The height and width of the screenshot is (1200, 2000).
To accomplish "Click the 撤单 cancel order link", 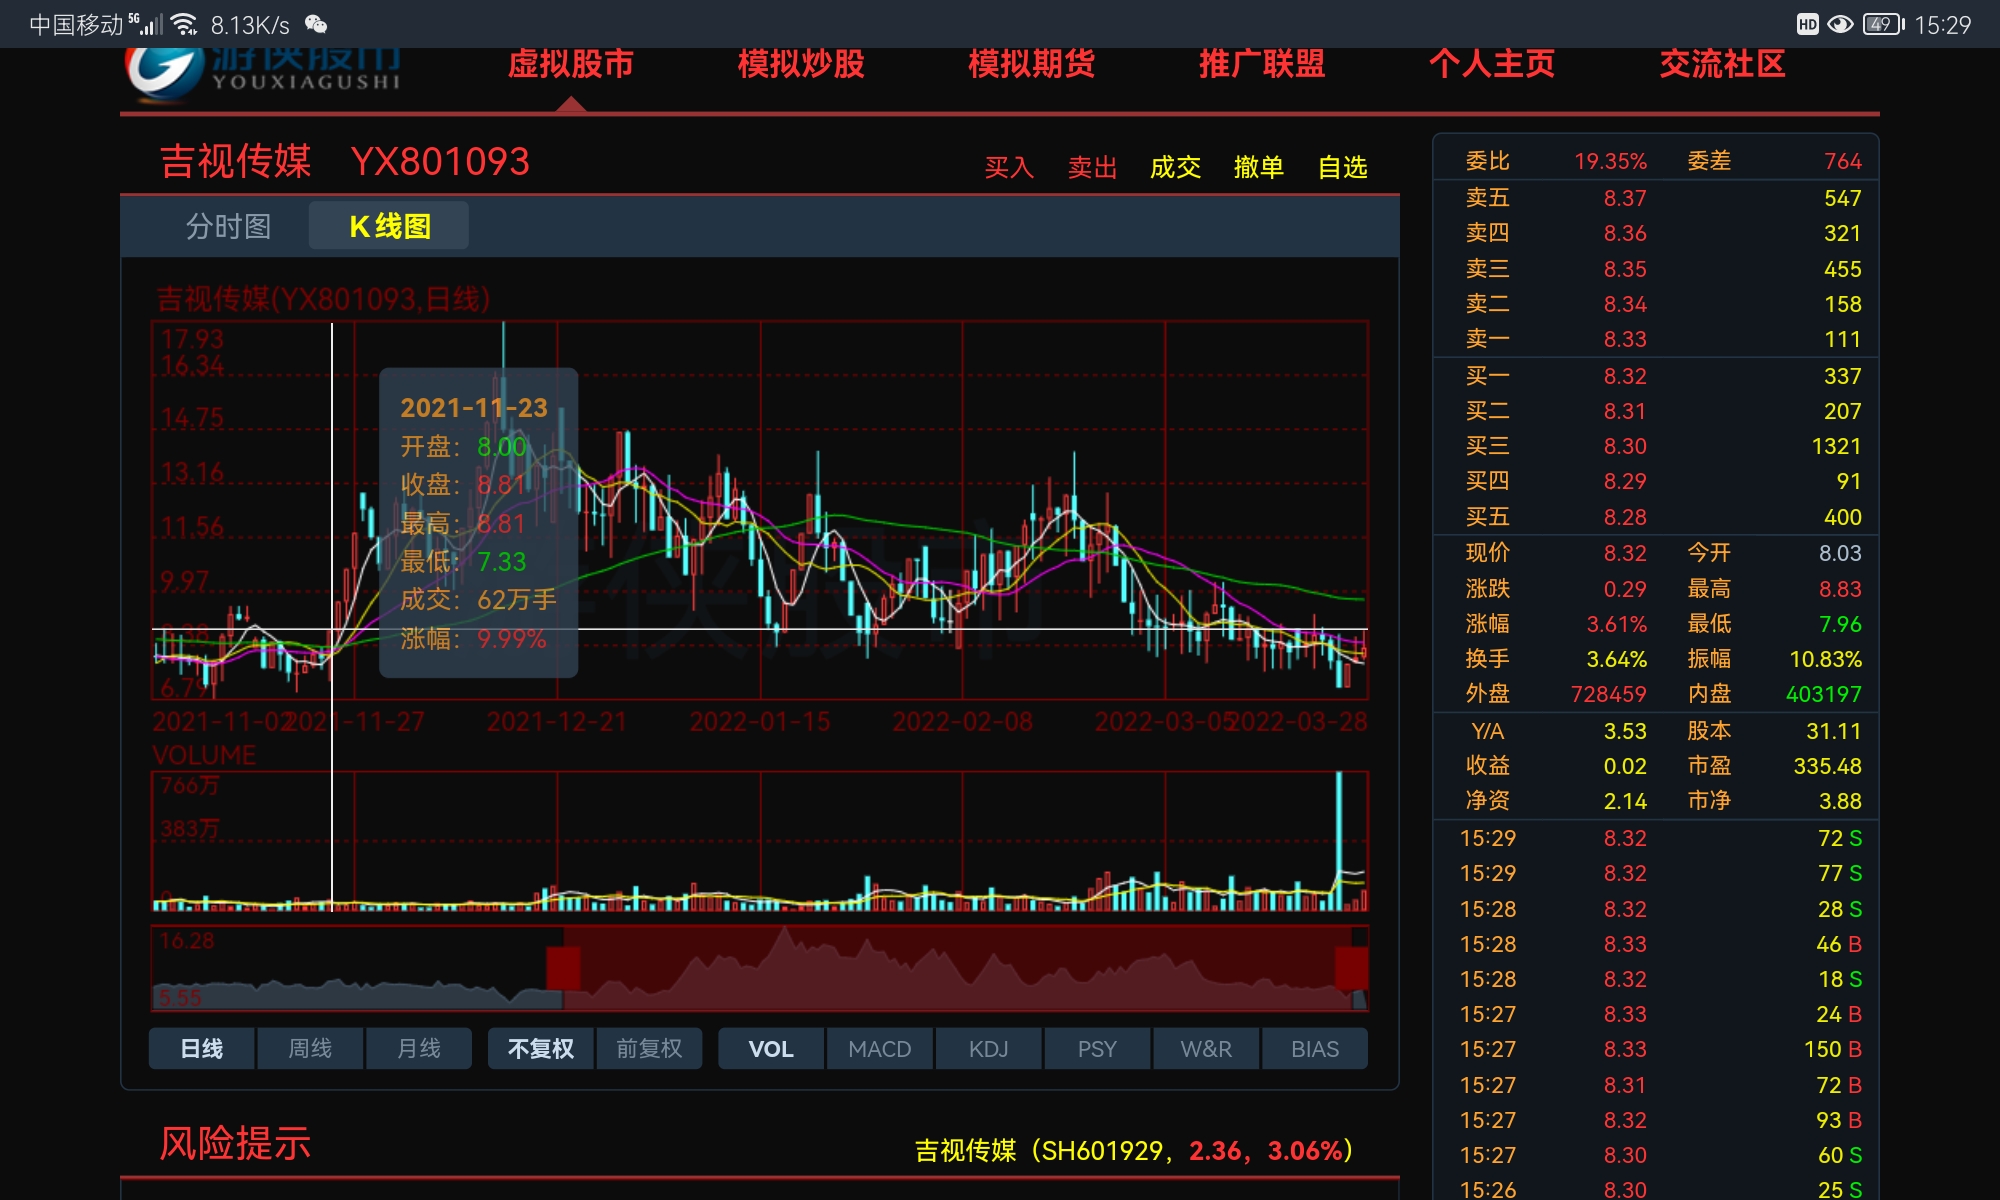I will 1259,167.
